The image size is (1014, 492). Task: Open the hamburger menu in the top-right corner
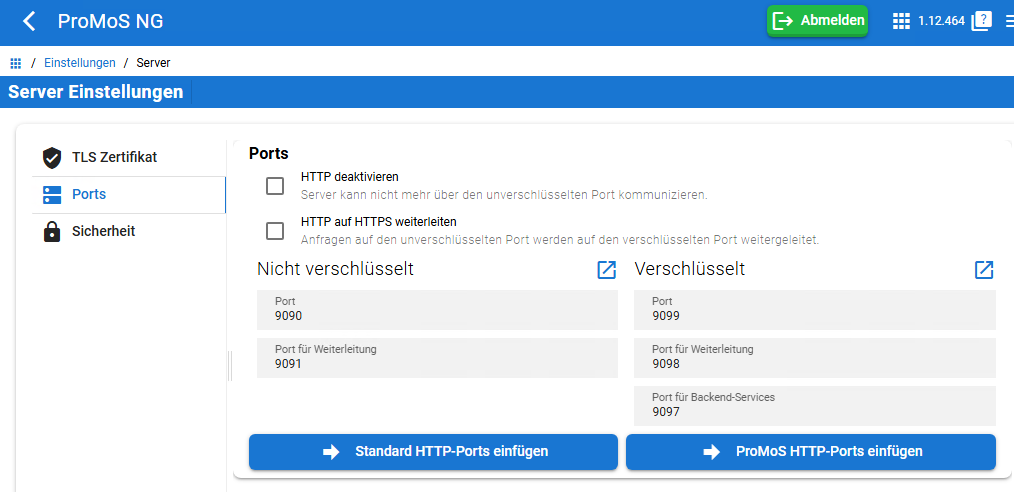[1009, 21]
